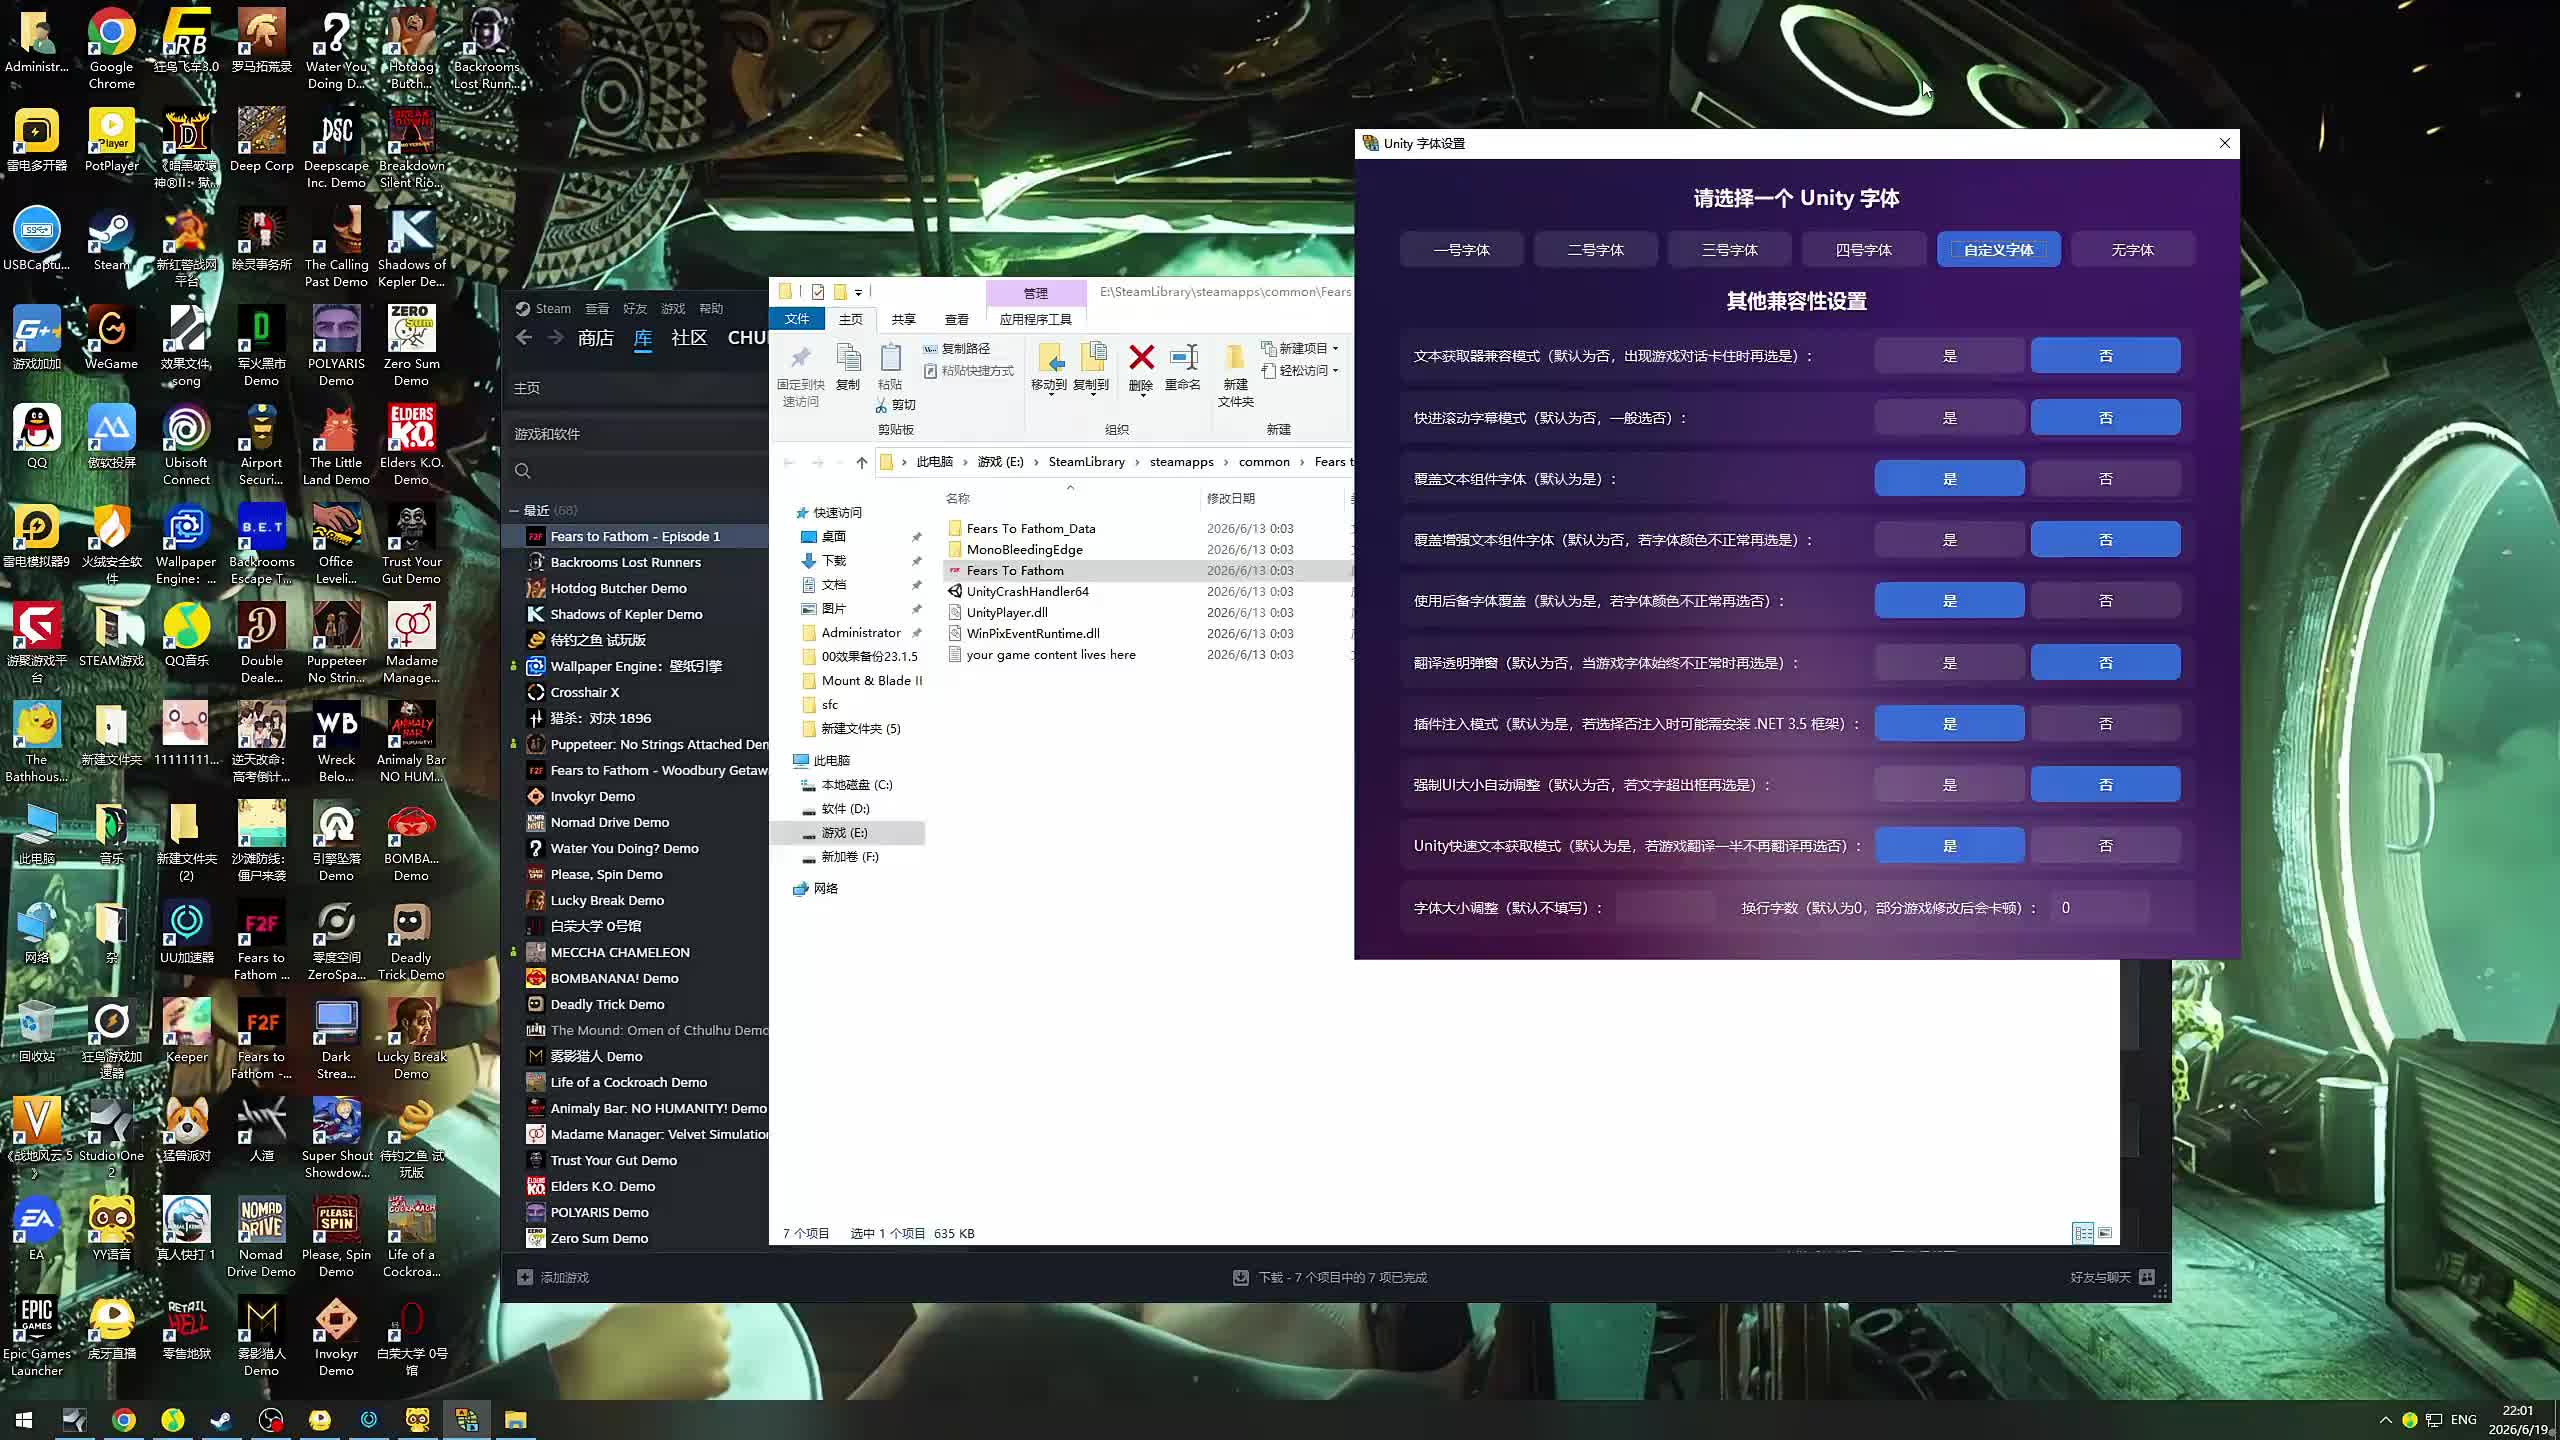2560x1440 pixels.
Task: Click the Delete (删除) icon in Explorer ribbon
Action: 1141,358
